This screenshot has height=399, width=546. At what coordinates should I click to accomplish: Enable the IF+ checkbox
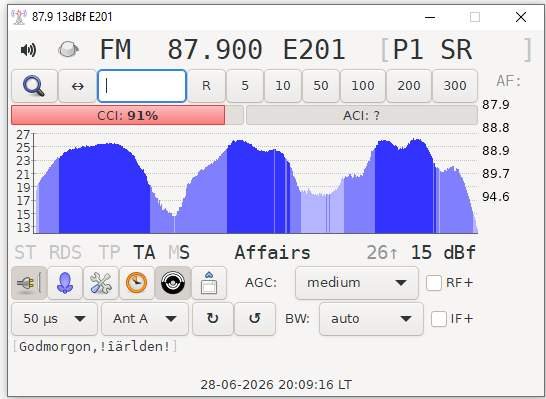[438, 319]
